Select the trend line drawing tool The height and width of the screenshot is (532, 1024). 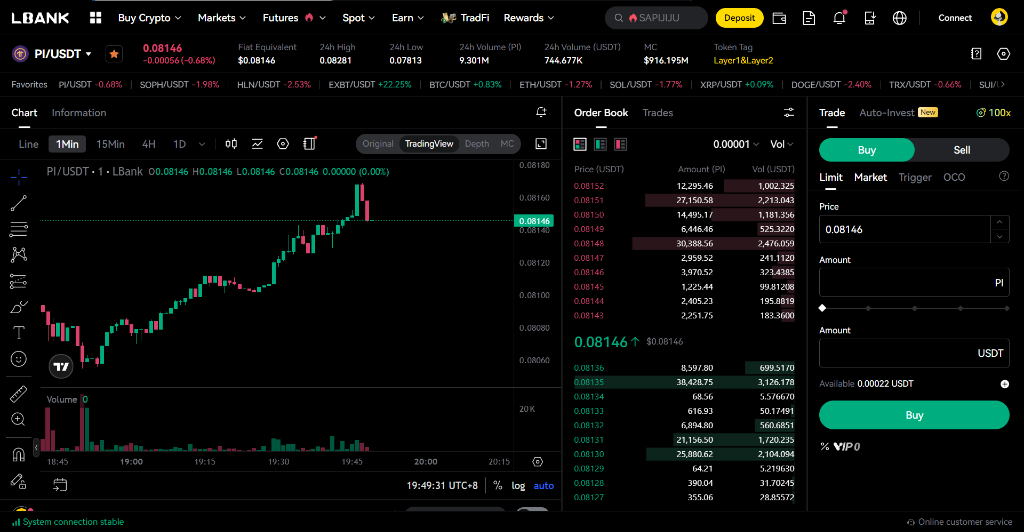coord(19,203)
